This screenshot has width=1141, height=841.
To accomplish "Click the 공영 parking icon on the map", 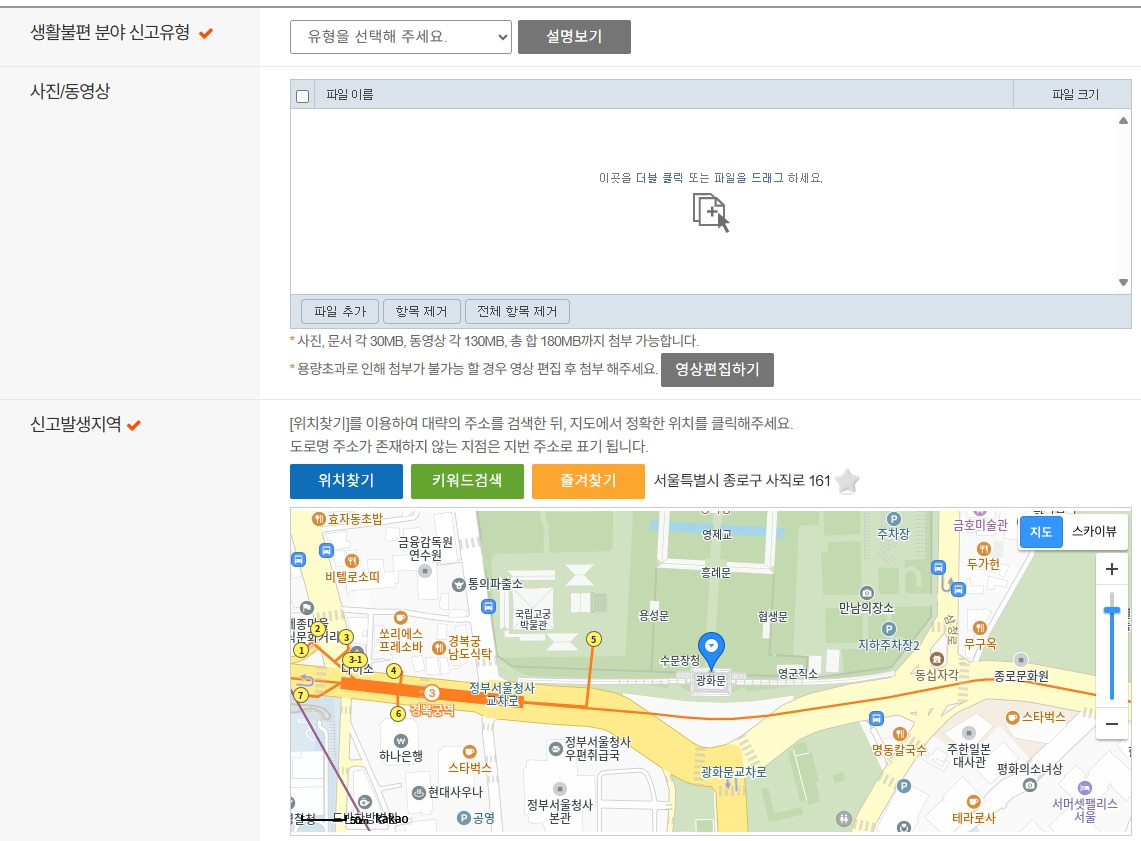I will point(464,818).
